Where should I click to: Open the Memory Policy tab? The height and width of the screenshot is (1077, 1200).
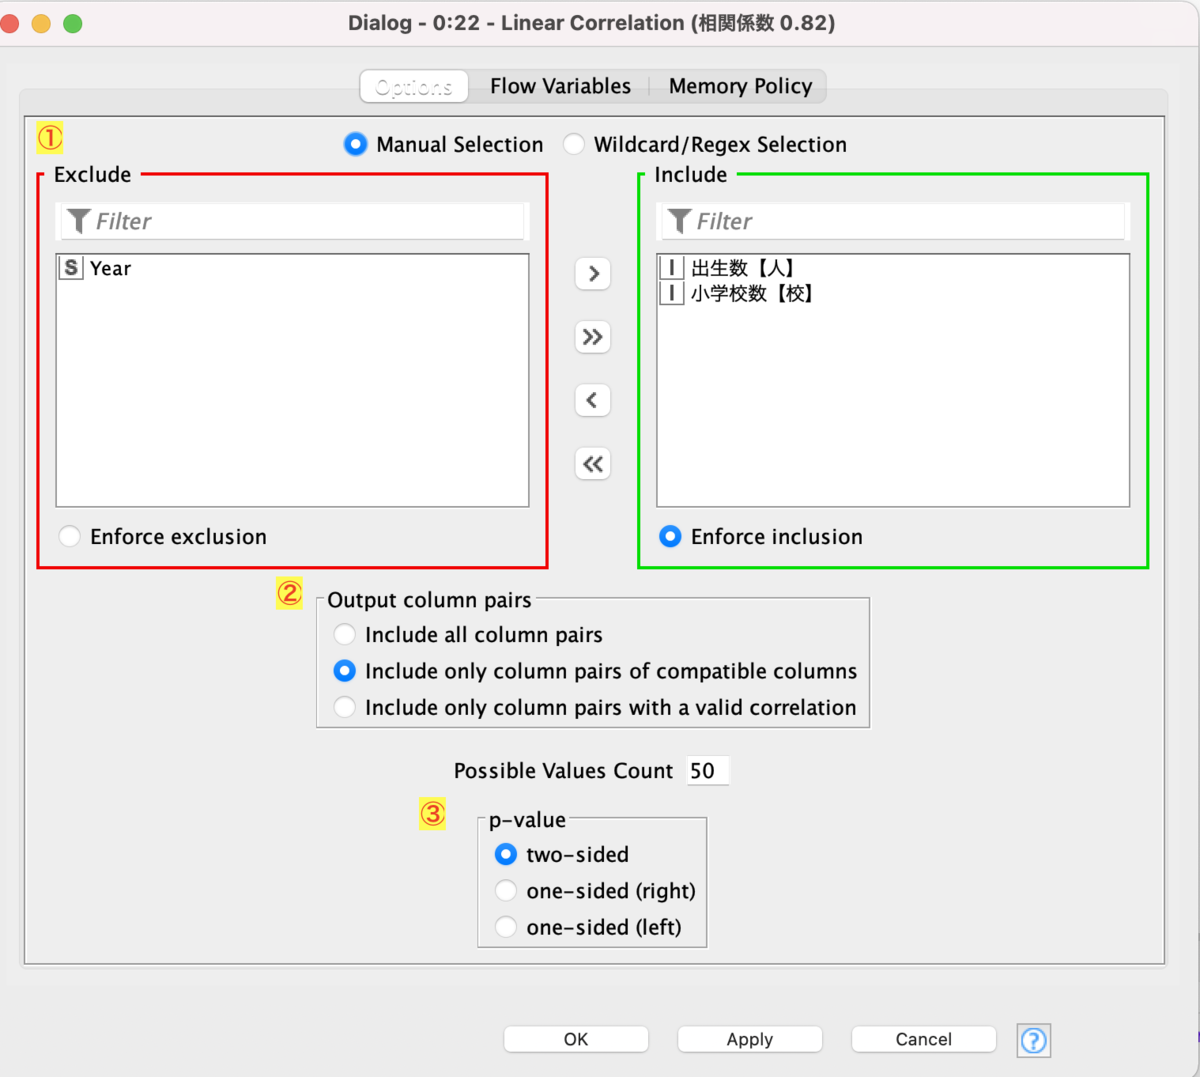pos(740,87)
